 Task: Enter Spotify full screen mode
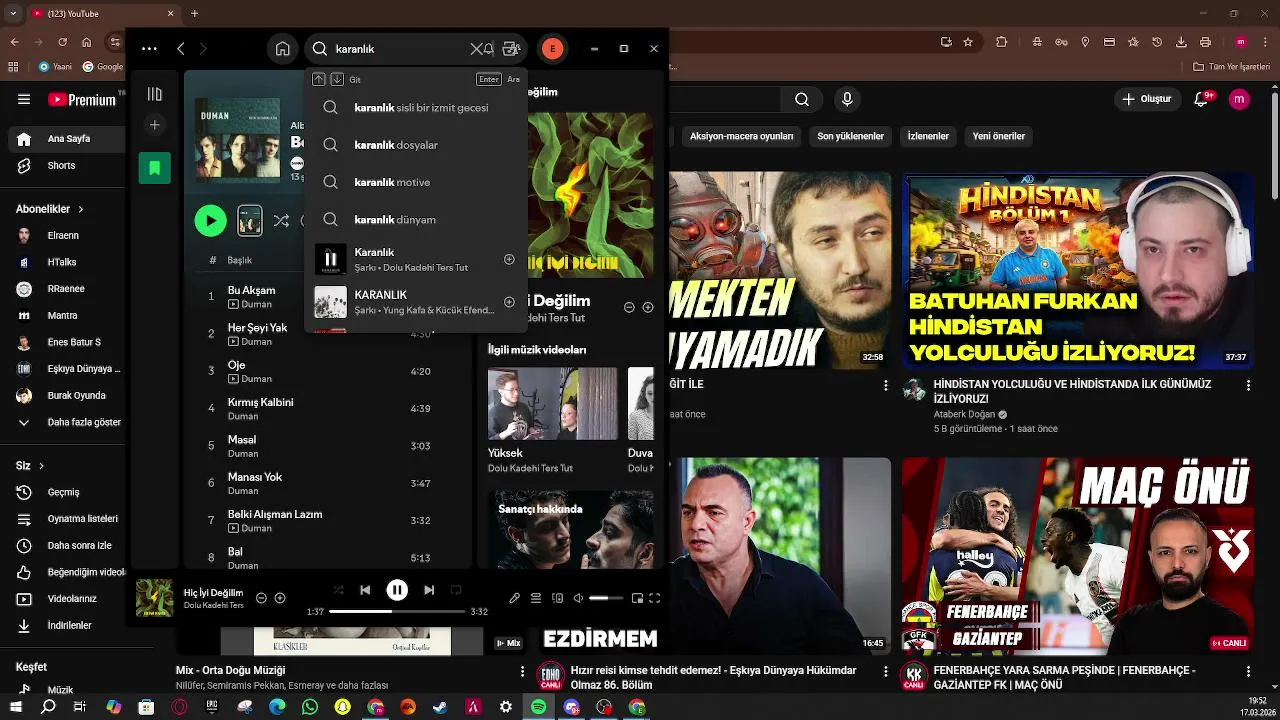[x=655, y=598]
